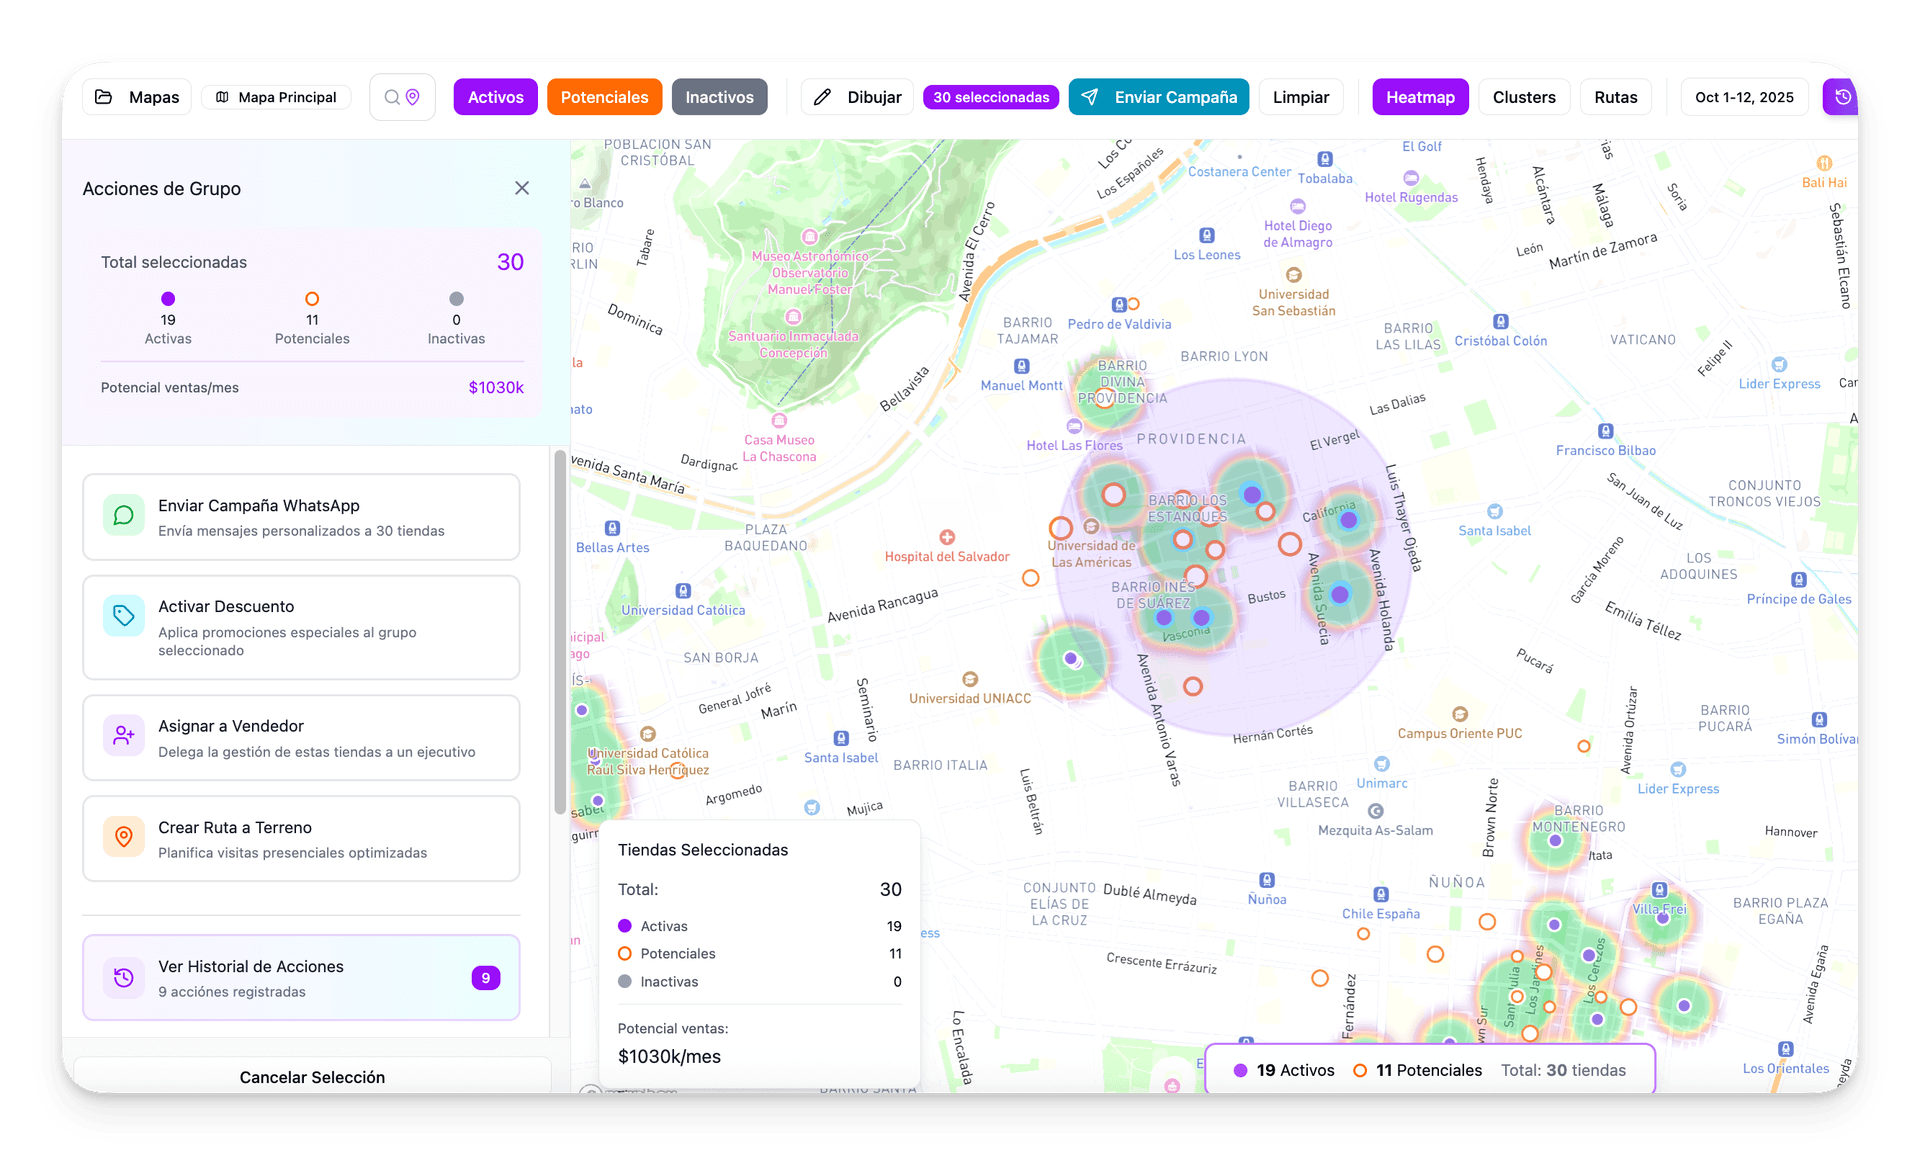Click the WhatsApp chat bubble icon
This screenshot has width=1920, height=1155.
(x=124, y=516)
